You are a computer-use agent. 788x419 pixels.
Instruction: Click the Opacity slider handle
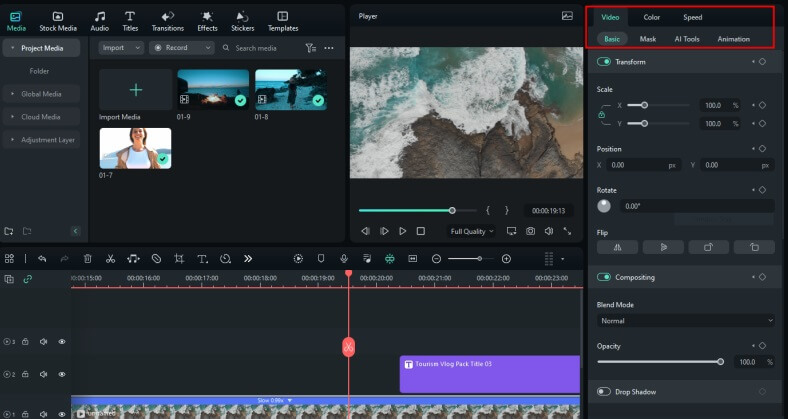click(x=720, y=362)
